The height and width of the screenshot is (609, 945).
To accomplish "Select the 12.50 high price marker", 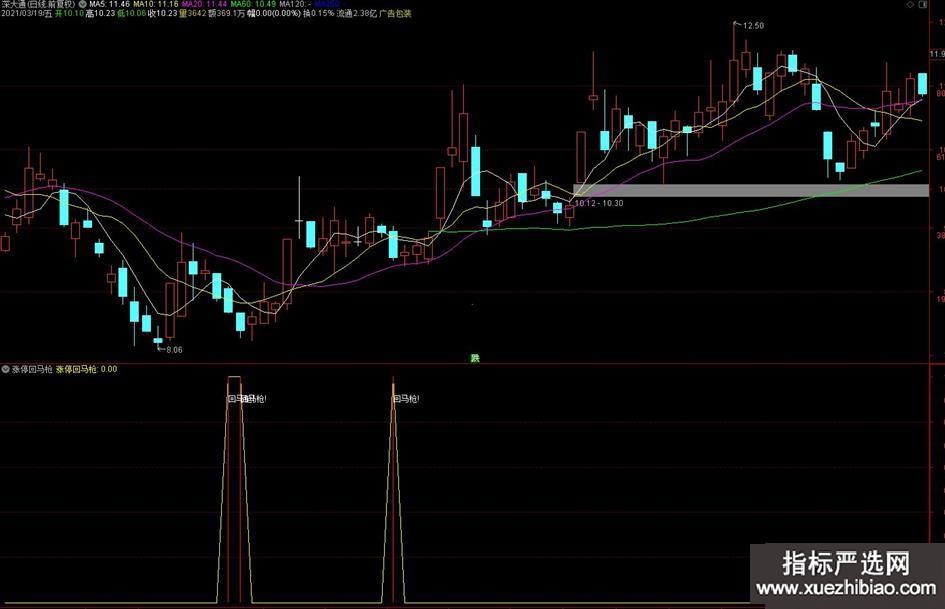I will (750, 25).
